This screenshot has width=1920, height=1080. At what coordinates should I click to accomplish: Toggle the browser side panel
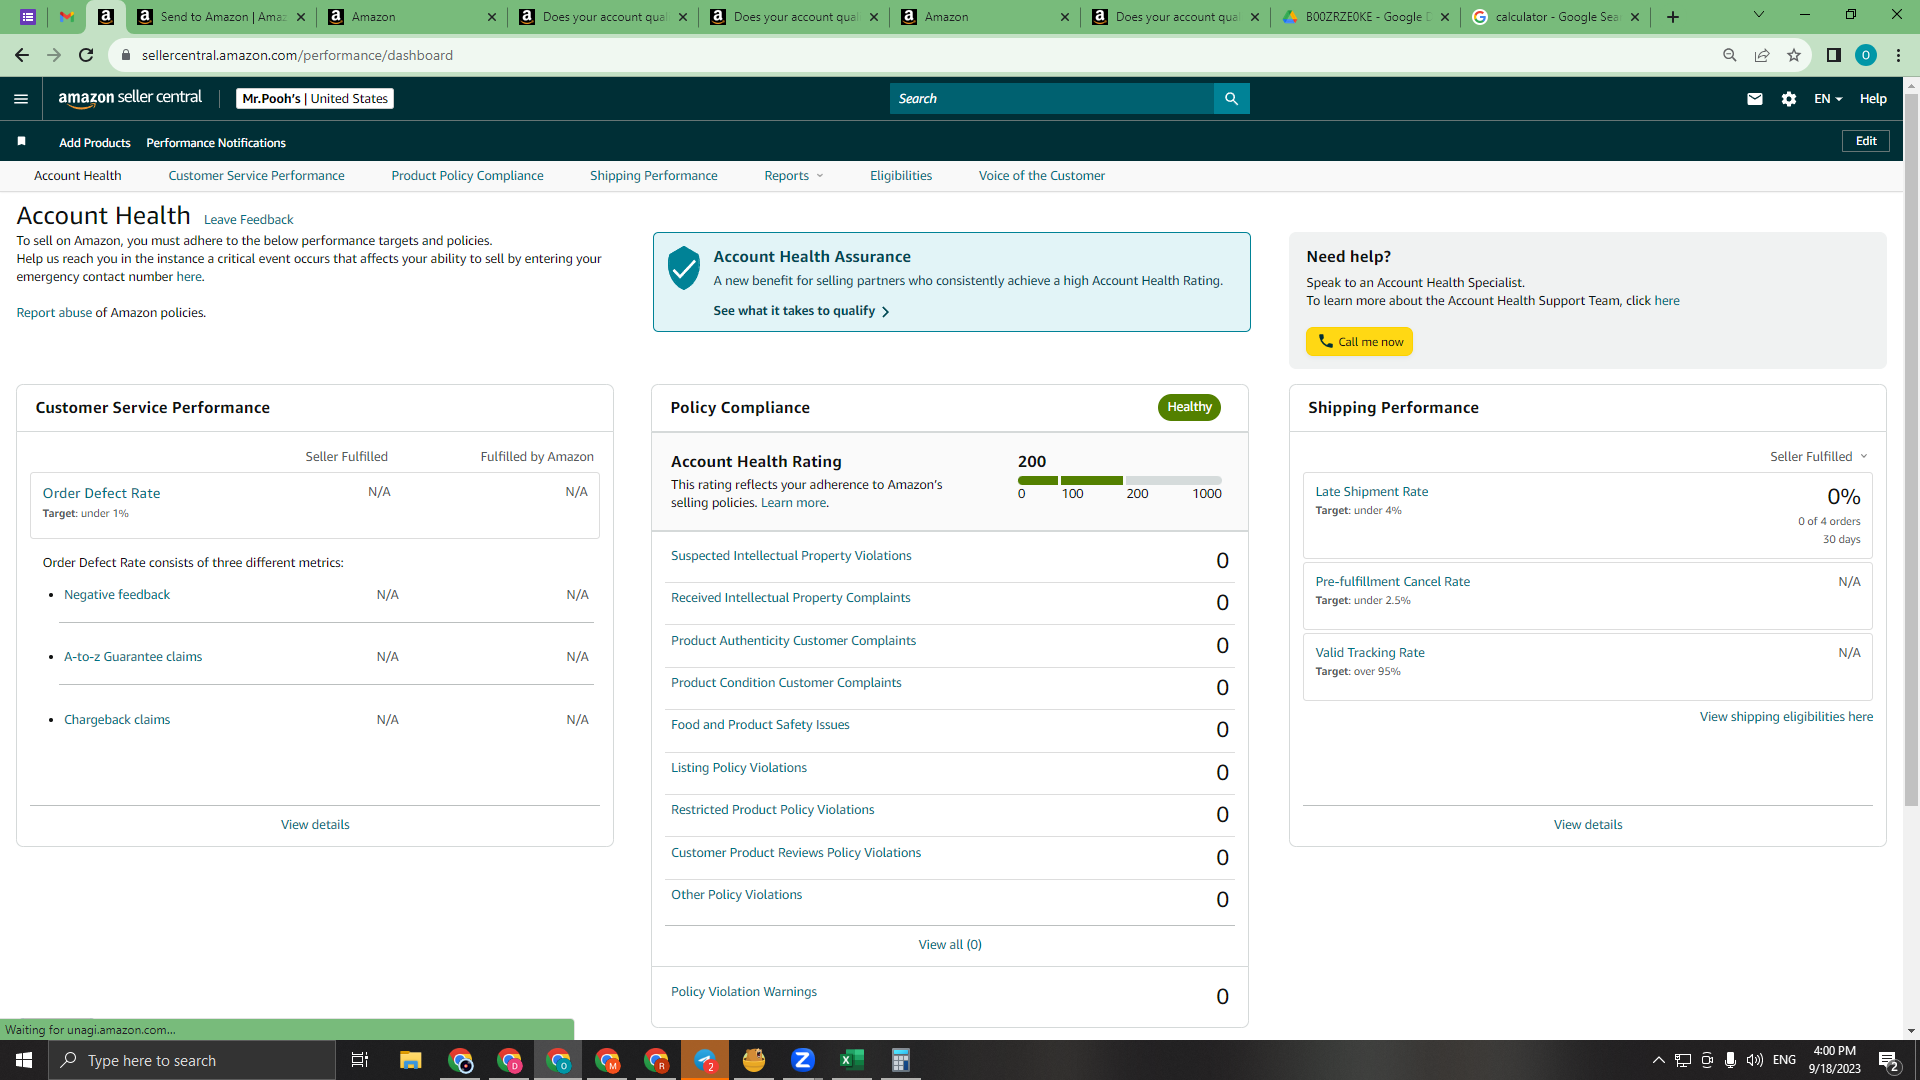[x=1833, y=55]
